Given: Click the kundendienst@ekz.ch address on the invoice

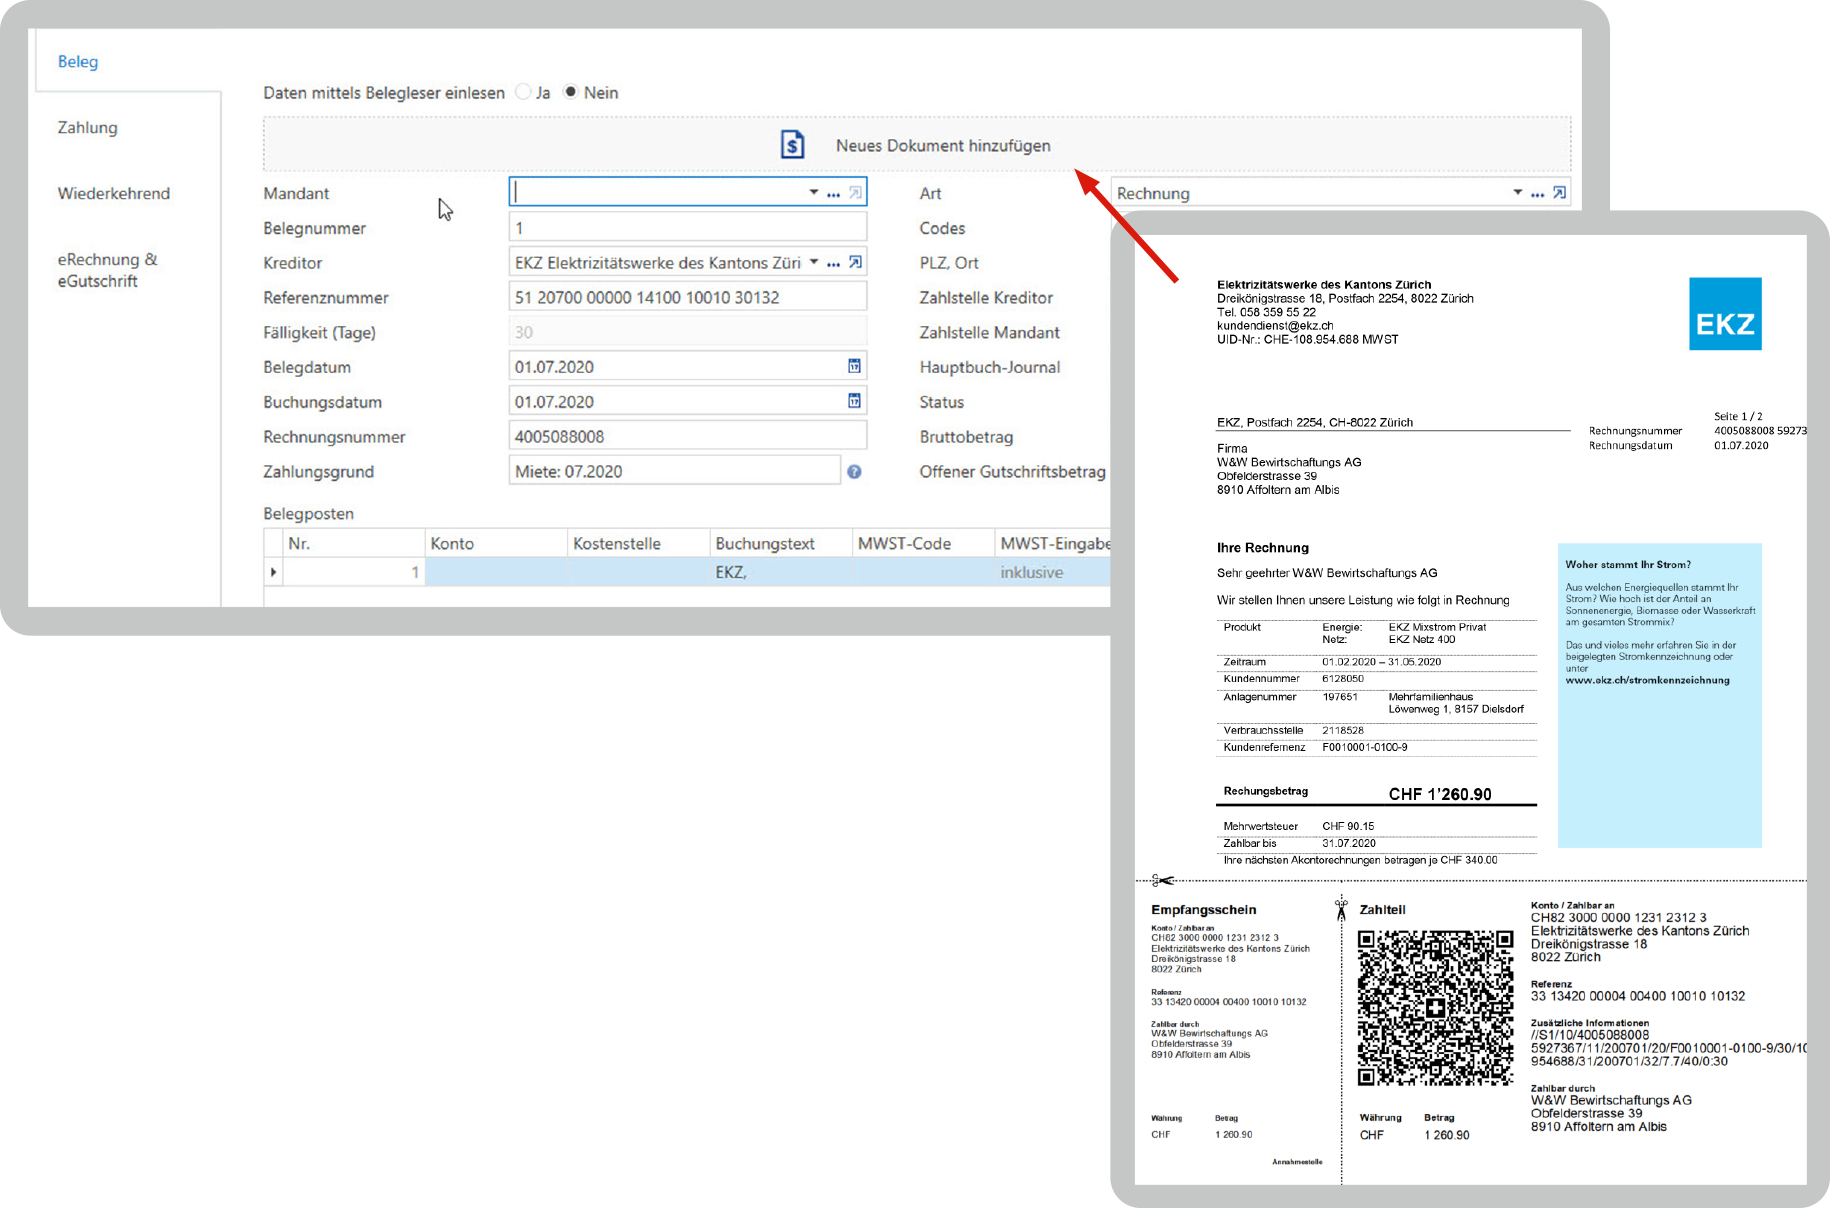Looking at the screenshot, I should [1275, 326].
